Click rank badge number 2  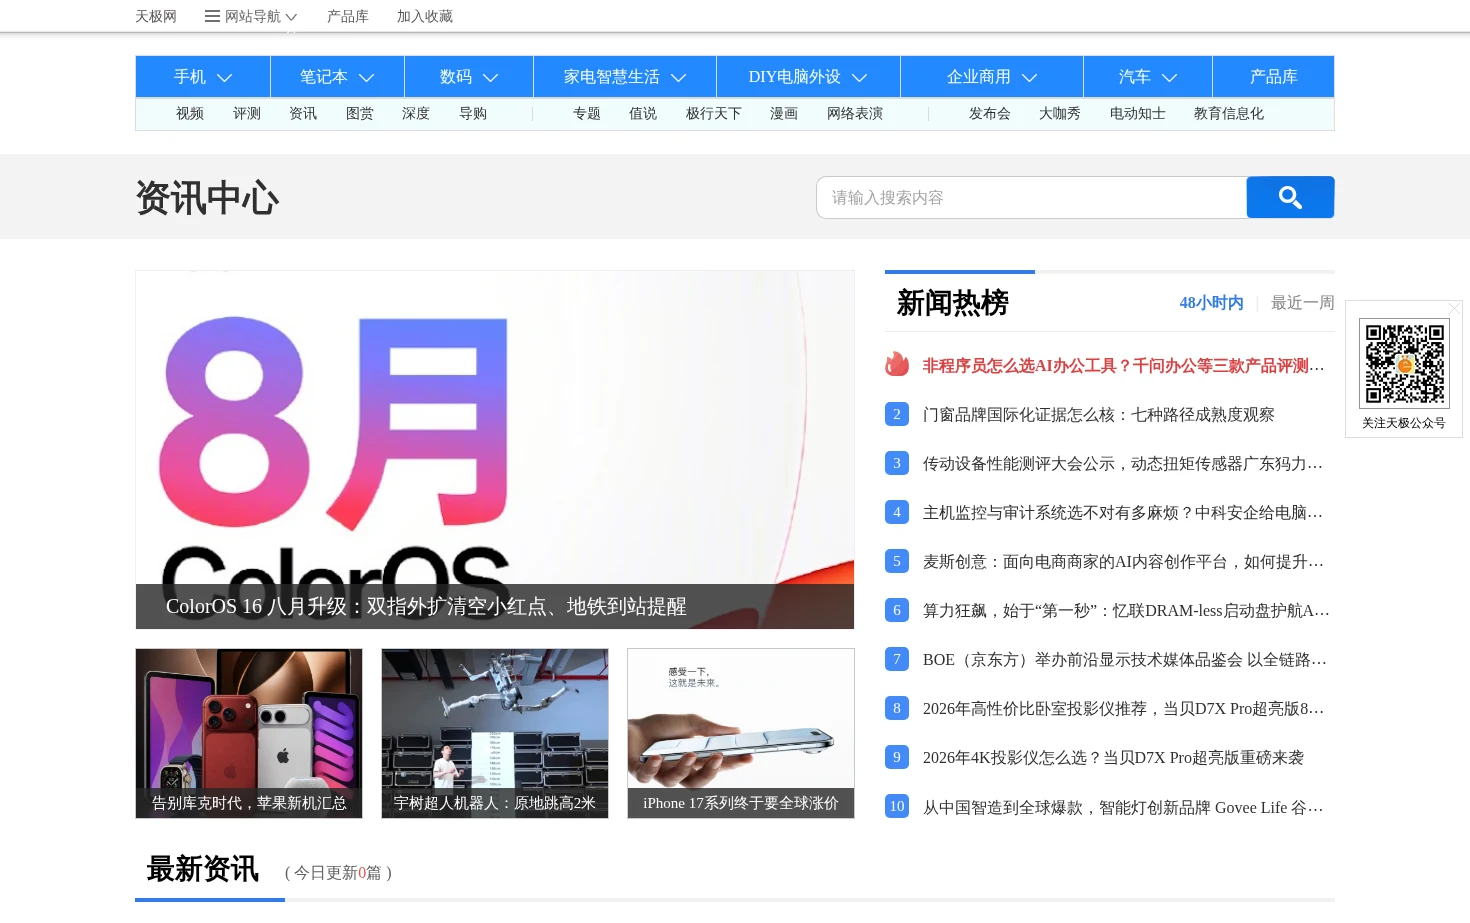pos(897,414)
